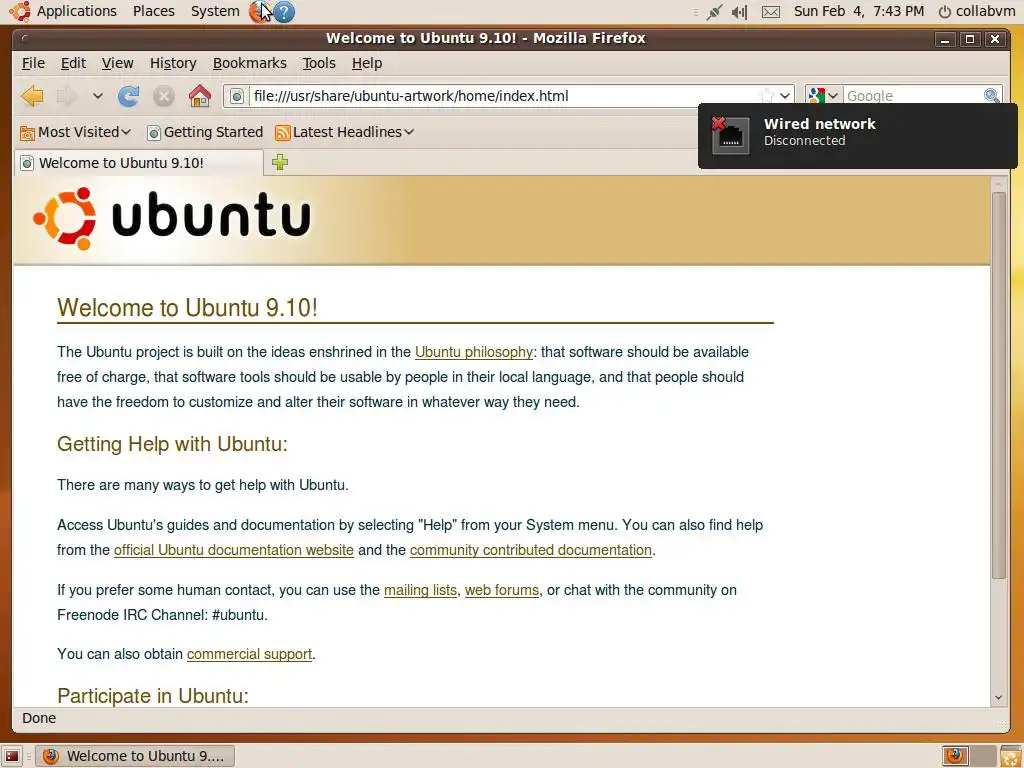Open a new tab with plus icon

coord(280,162)
